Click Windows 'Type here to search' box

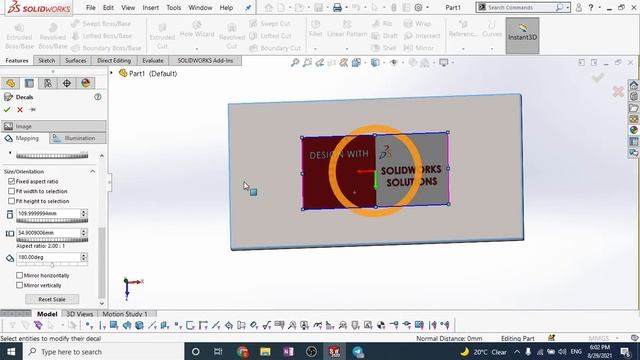(x=104, y=351)
